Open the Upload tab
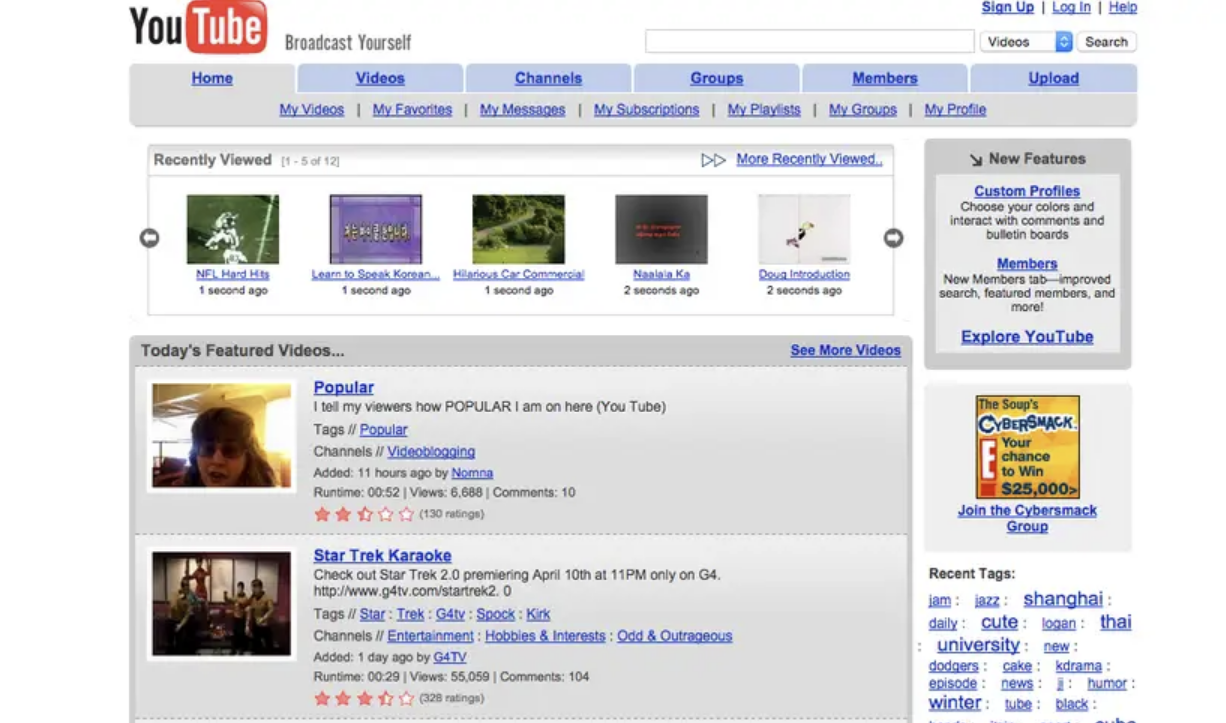This screenshot has width=1226, height=723. click(1053, 78)
